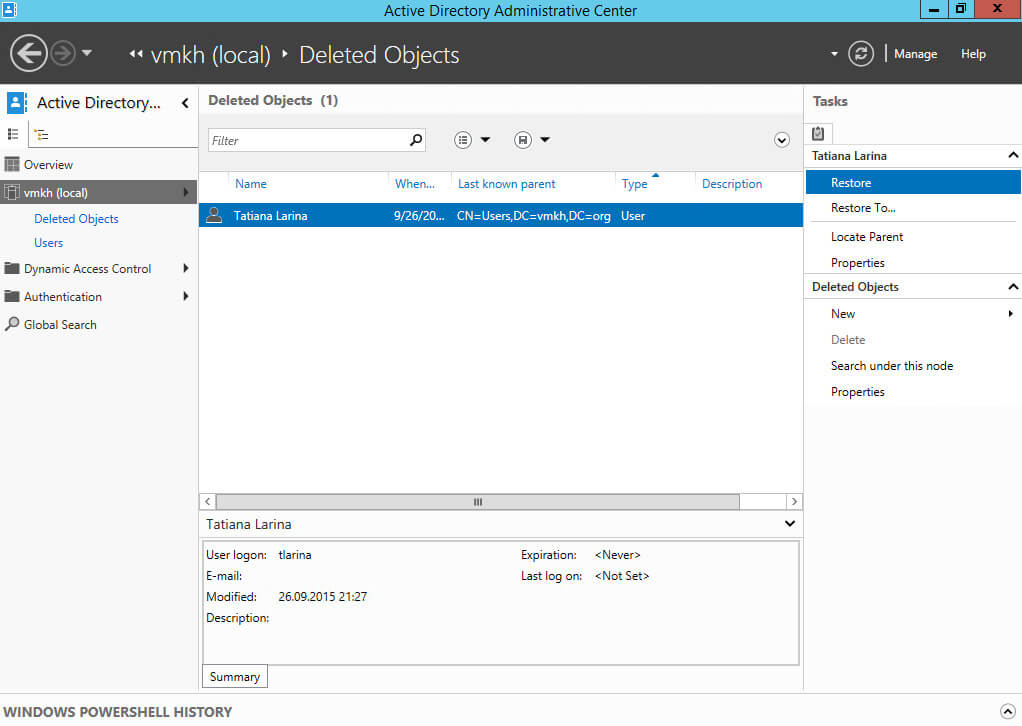This screenshot has width=1022, height=726.
Task: Click the vmkh (local) breadcrumb
Action: click(x=211, y=55)
